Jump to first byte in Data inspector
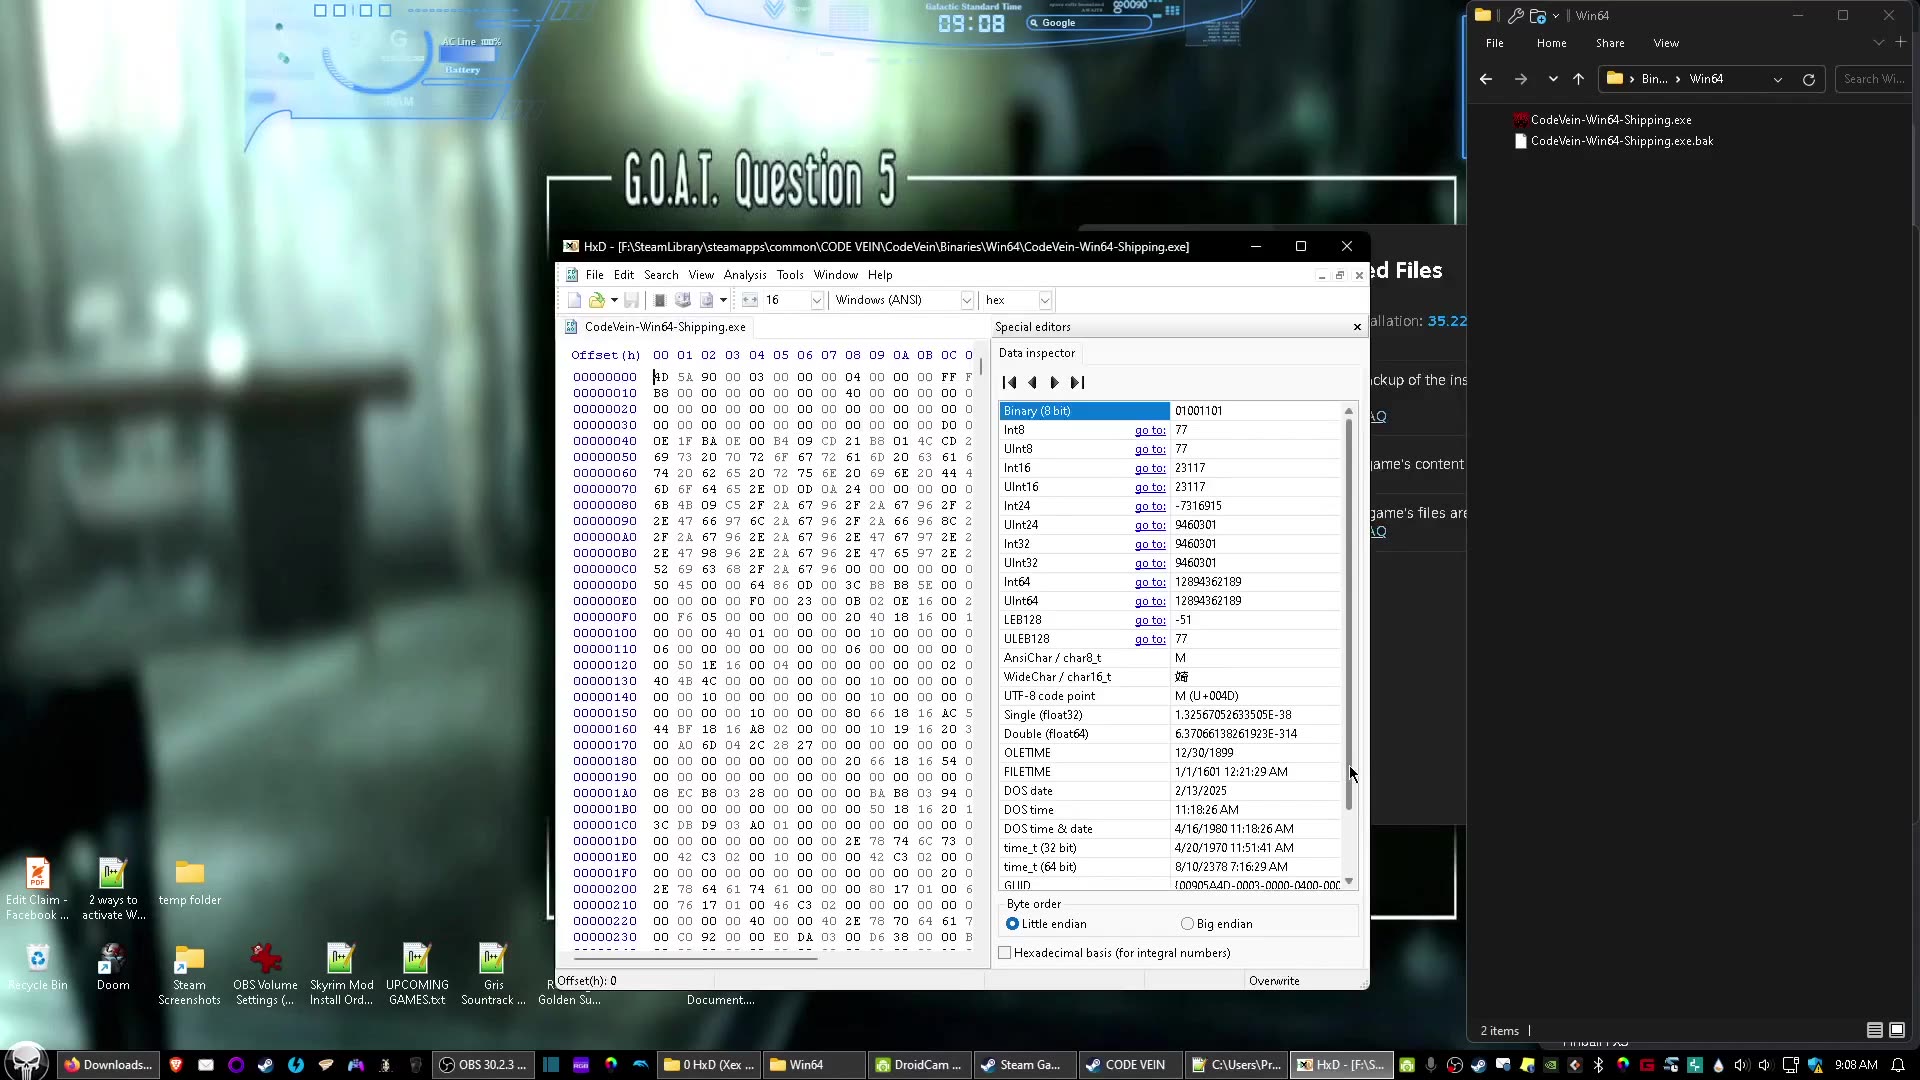The height and width of the screenshot is (1080, 1920). coord(1009,382)
